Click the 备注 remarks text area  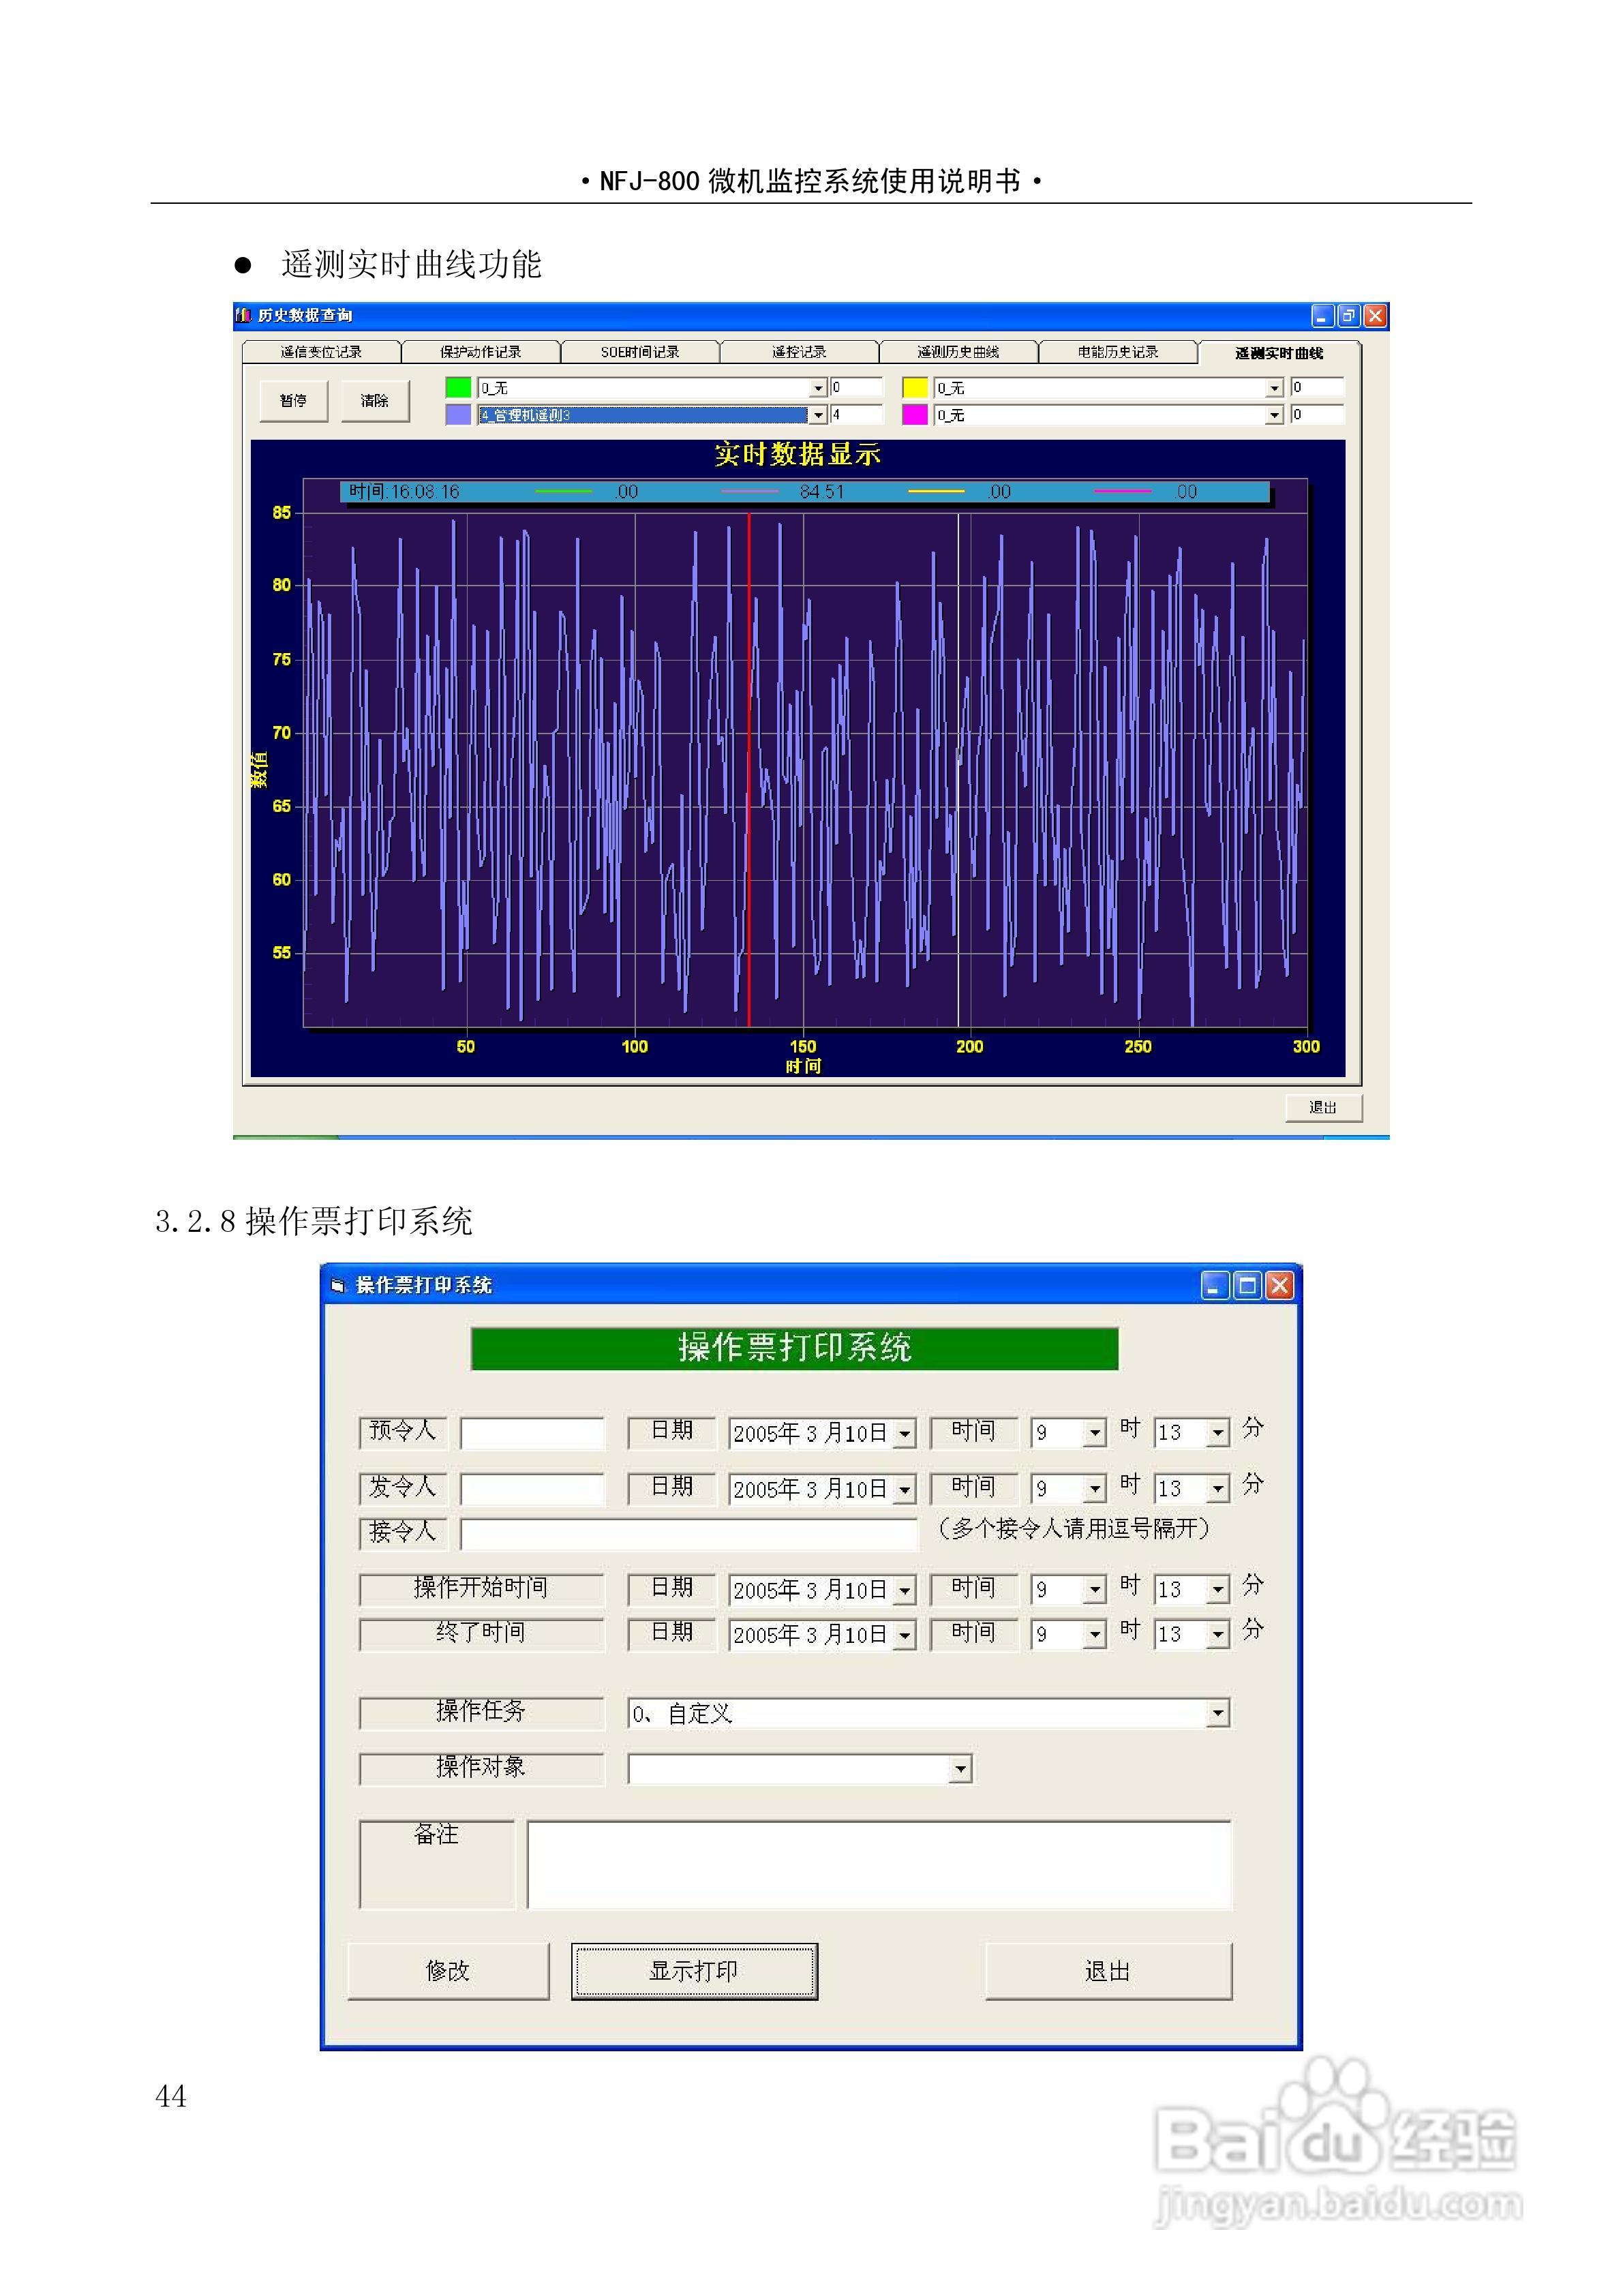coord(879,1864)
